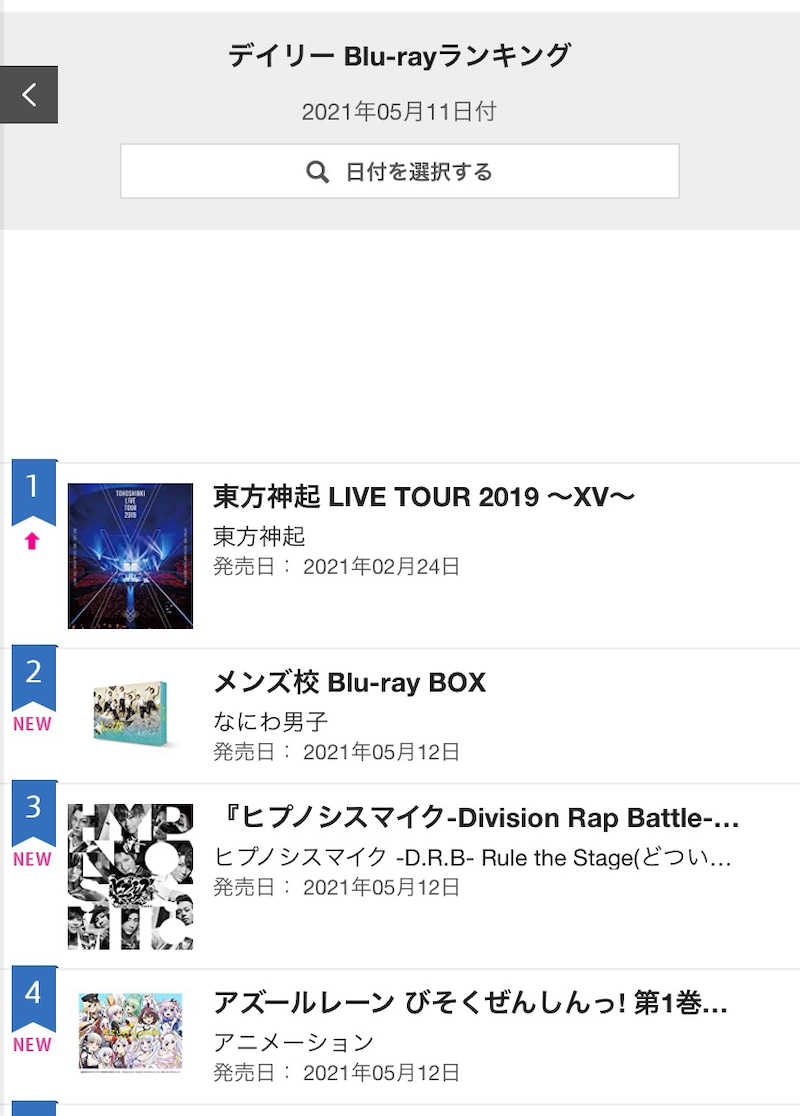Click the rank 4 blue badge

[x=33, y=995]
